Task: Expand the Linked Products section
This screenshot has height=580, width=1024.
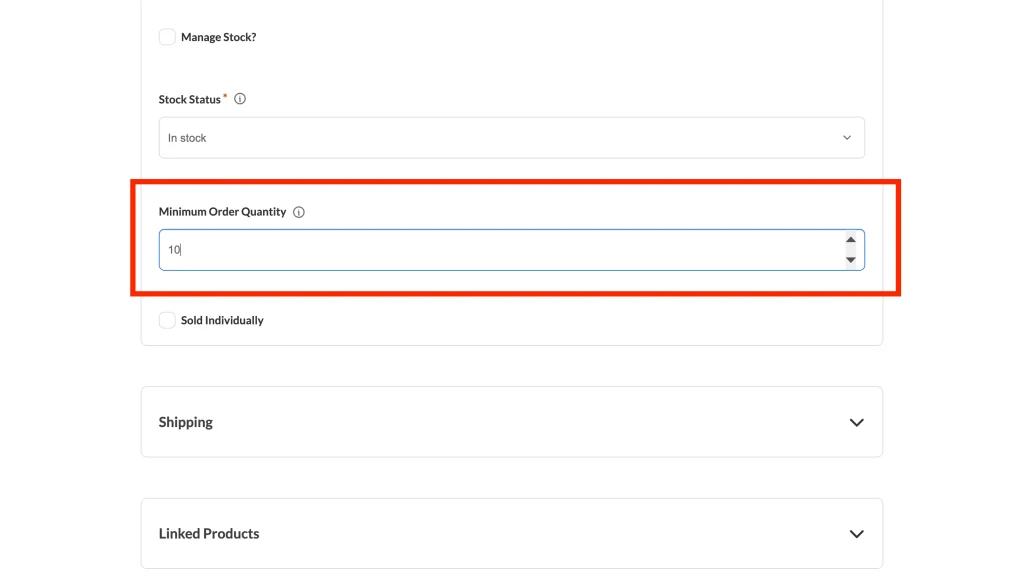Action: [511, 534]
